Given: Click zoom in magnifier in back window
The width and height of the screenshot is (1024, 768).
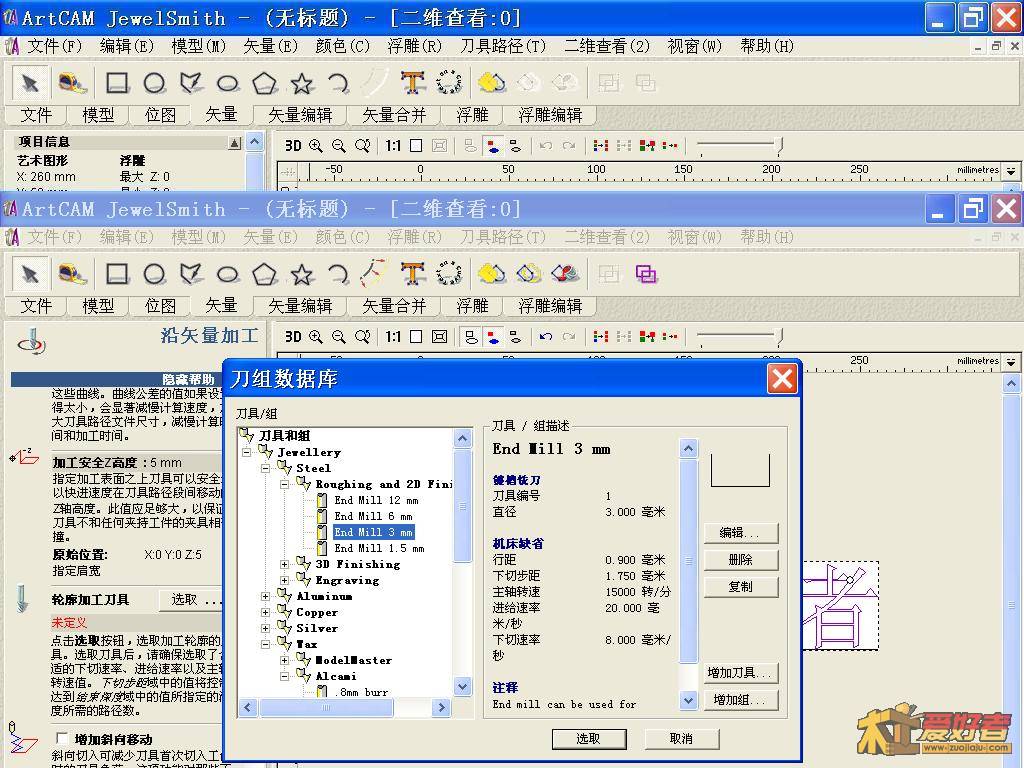Looking at the screenshot, I should click(315, 146).
